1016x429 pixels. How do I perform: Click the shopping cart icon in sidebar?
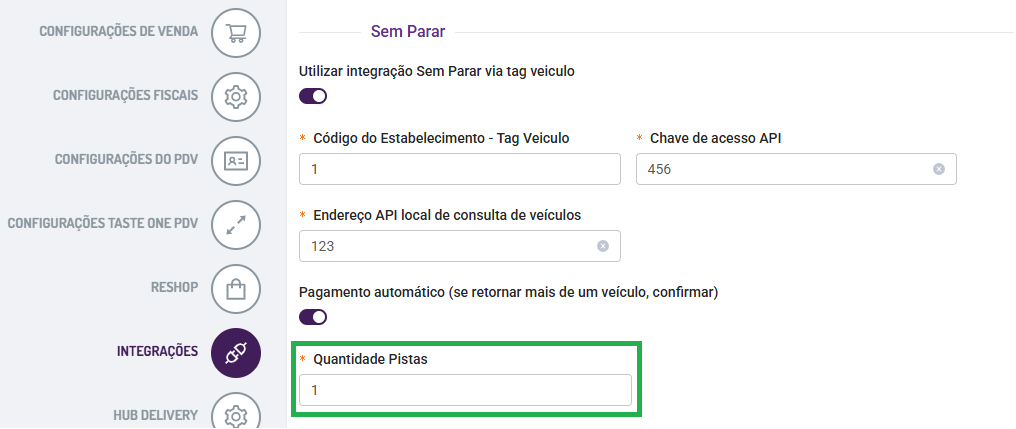coord(236,31)
